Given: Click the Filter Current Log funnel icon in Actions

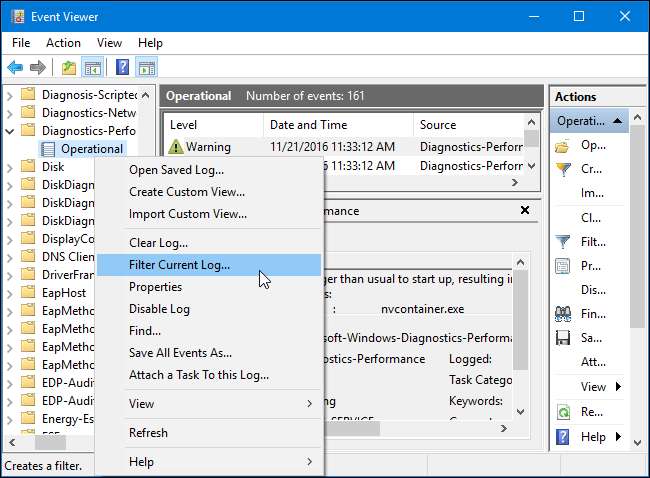Looking at the screenshot, I should pos(563,242).
